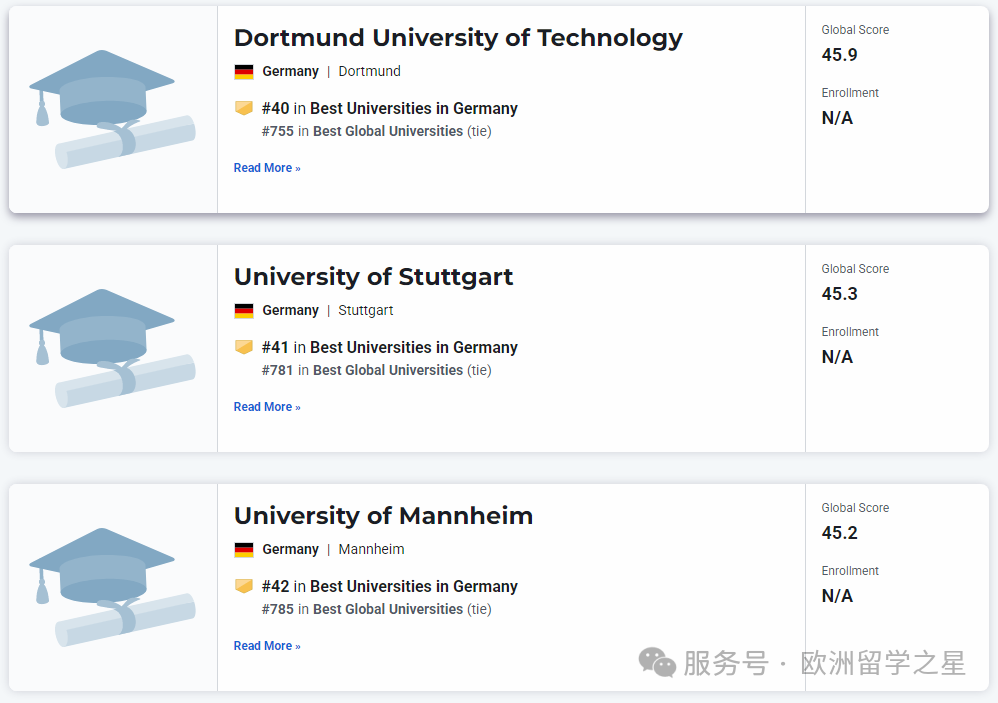Click the #40 ranking badge icon
The image size is (998, 703).
click(x=244, y=108)
